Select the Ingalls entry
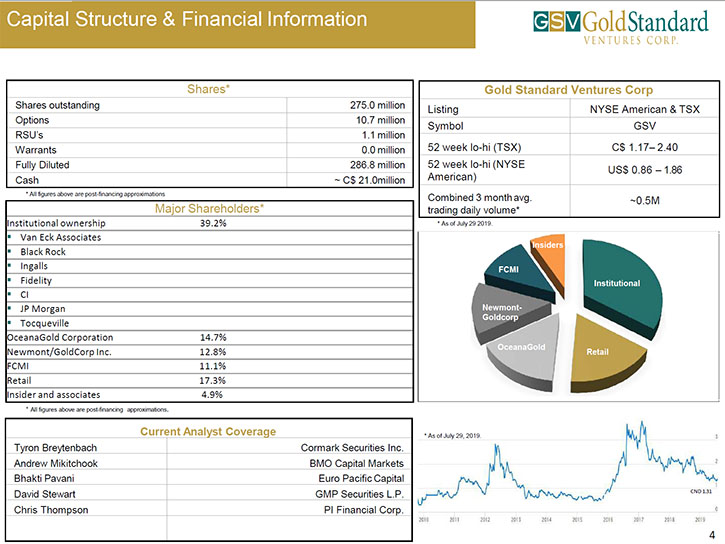The width and height of the screenshot is (725, 544). tap(34, 266)
